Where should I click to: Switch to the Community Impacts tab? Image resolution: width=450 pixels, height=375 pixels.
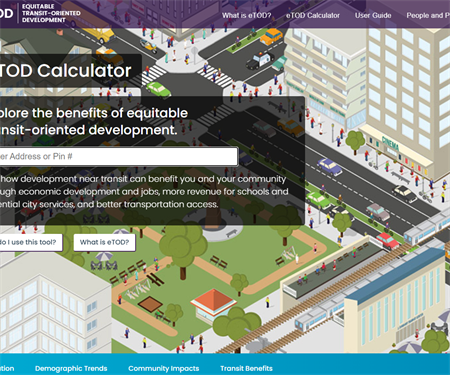tap(164, 368)
